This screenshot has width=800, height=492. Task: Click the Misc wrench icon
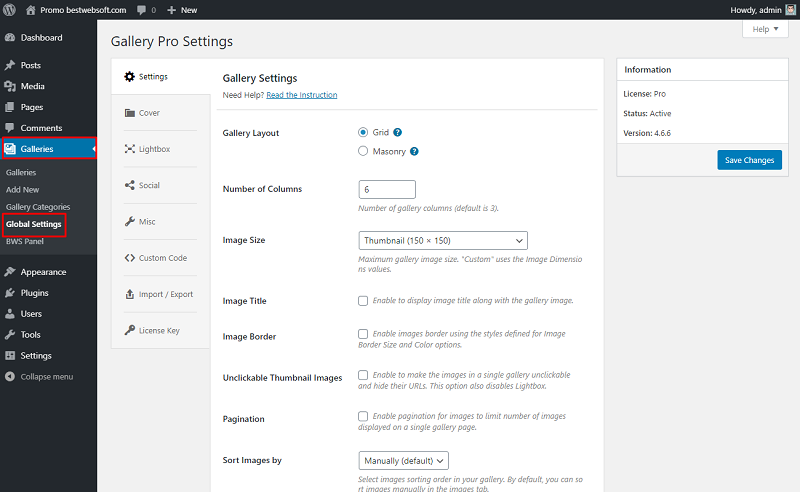(x=130, y=221)
